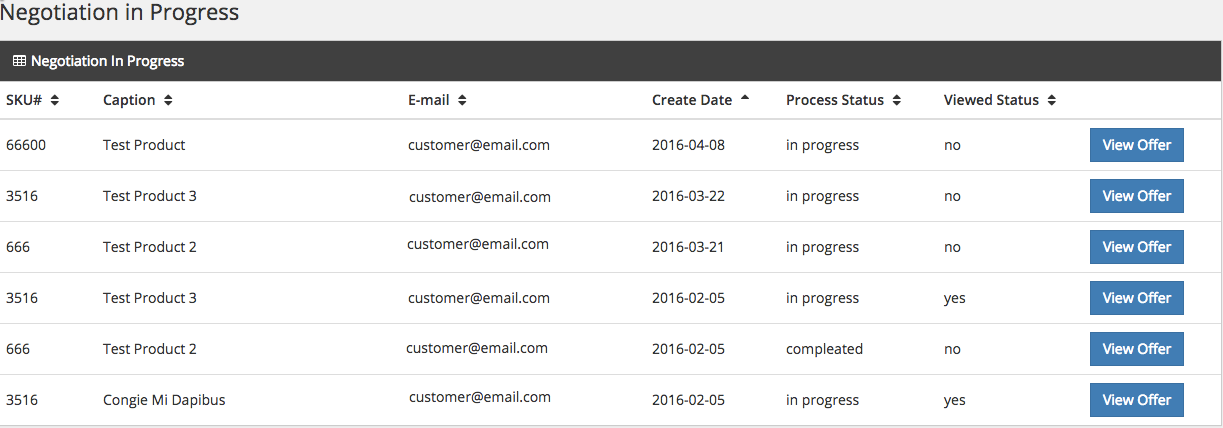Open View Offer for 2016-03-22 row
Screen dimensions: 1223x428
click(x=1136, y=196)
